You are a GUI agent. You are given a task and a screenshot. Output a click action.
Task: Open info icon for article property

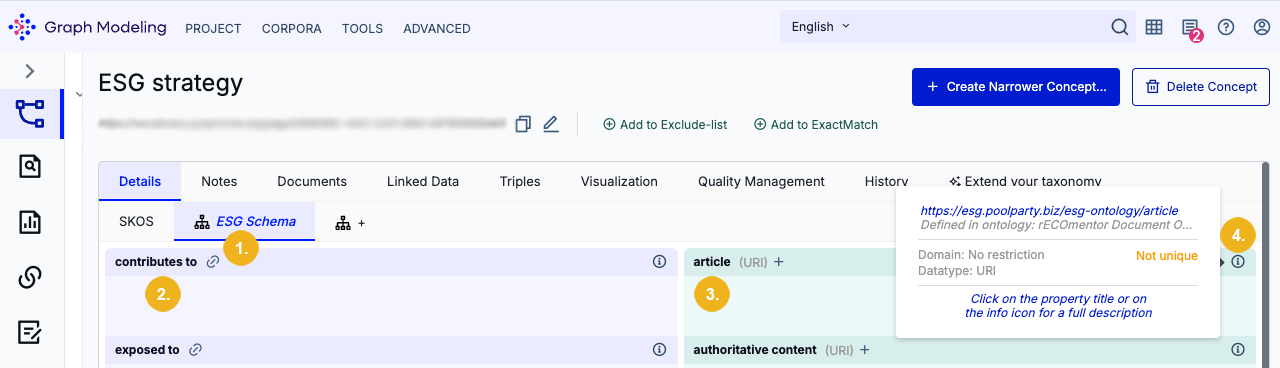click(x=1238, y=262)
